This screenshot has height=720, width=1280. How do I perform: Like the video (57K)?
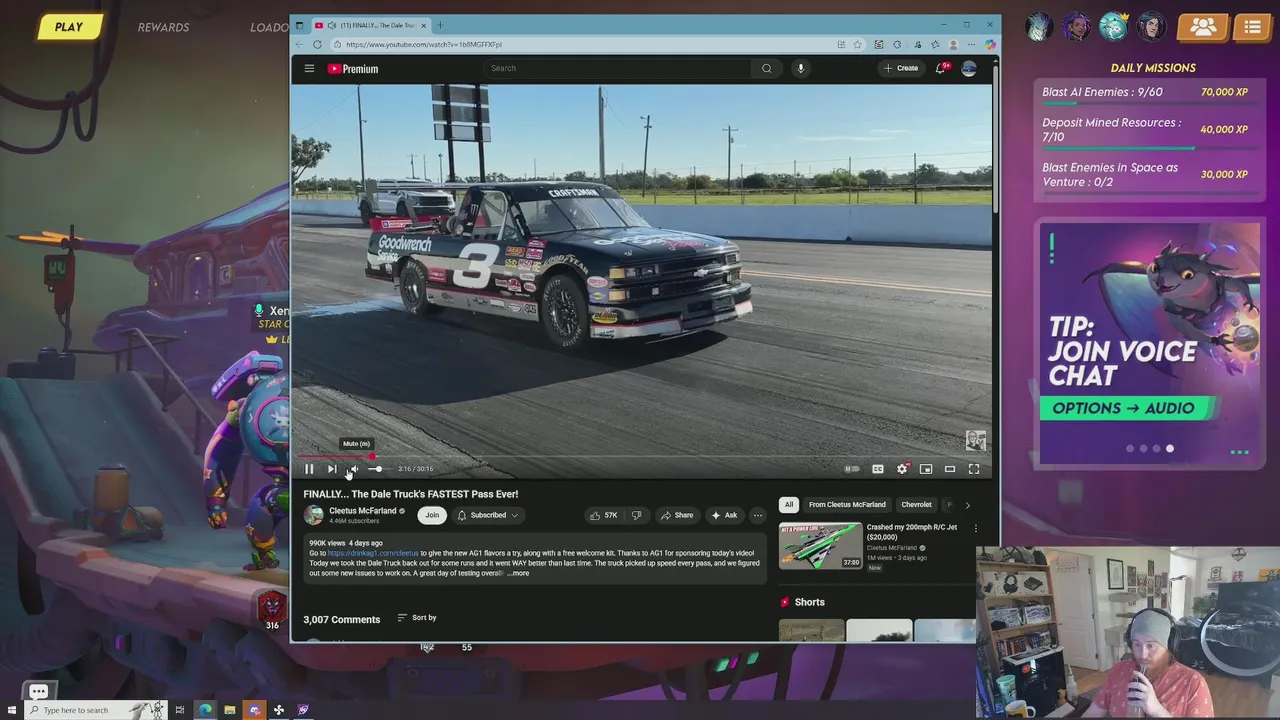click(604, 515)
